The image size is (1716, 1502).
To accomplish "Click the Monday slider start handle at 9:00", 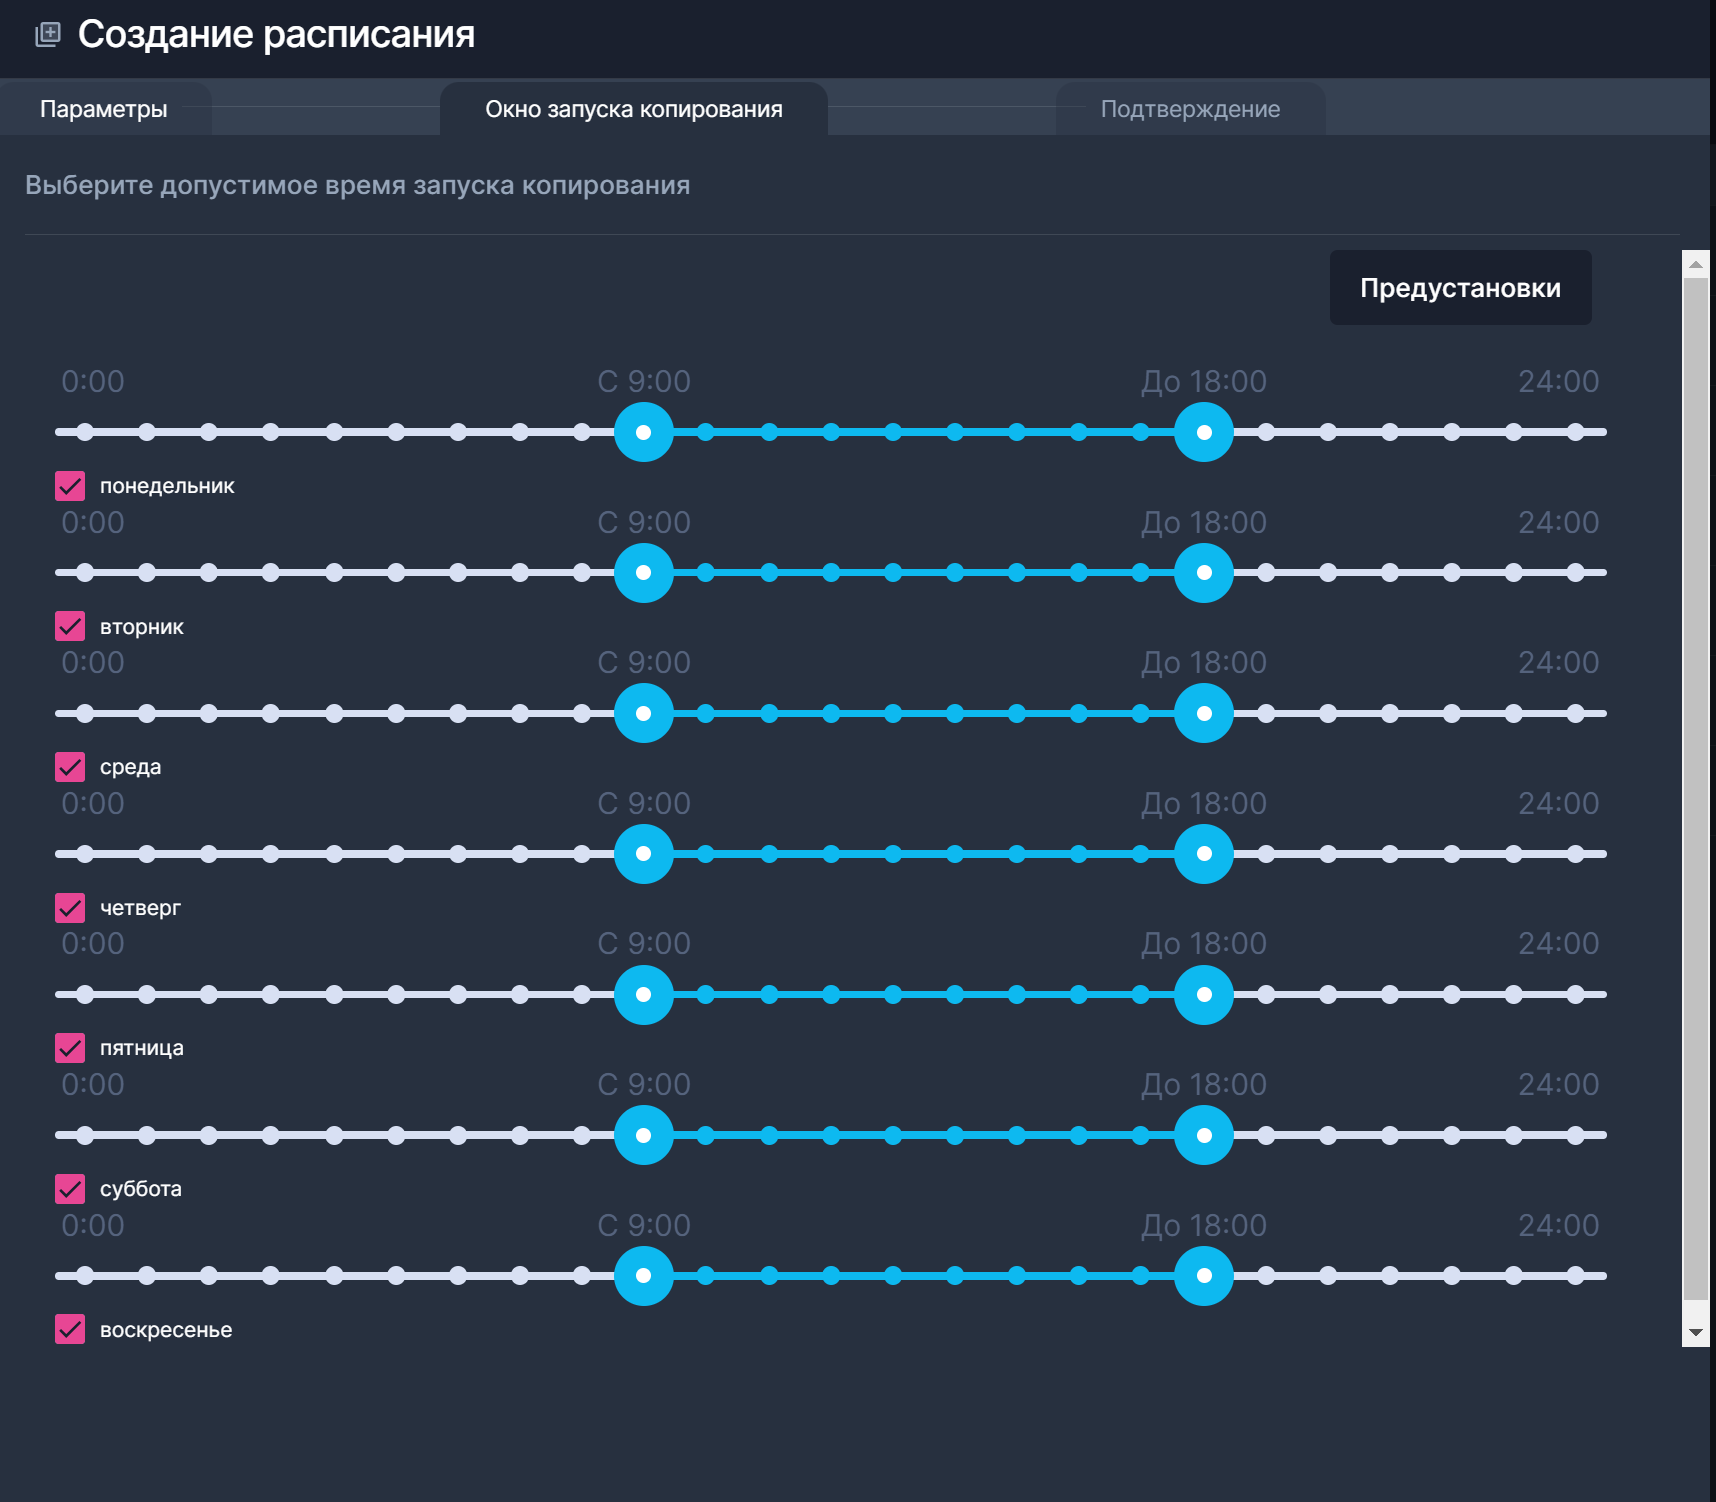I will (x=644, y=432).
